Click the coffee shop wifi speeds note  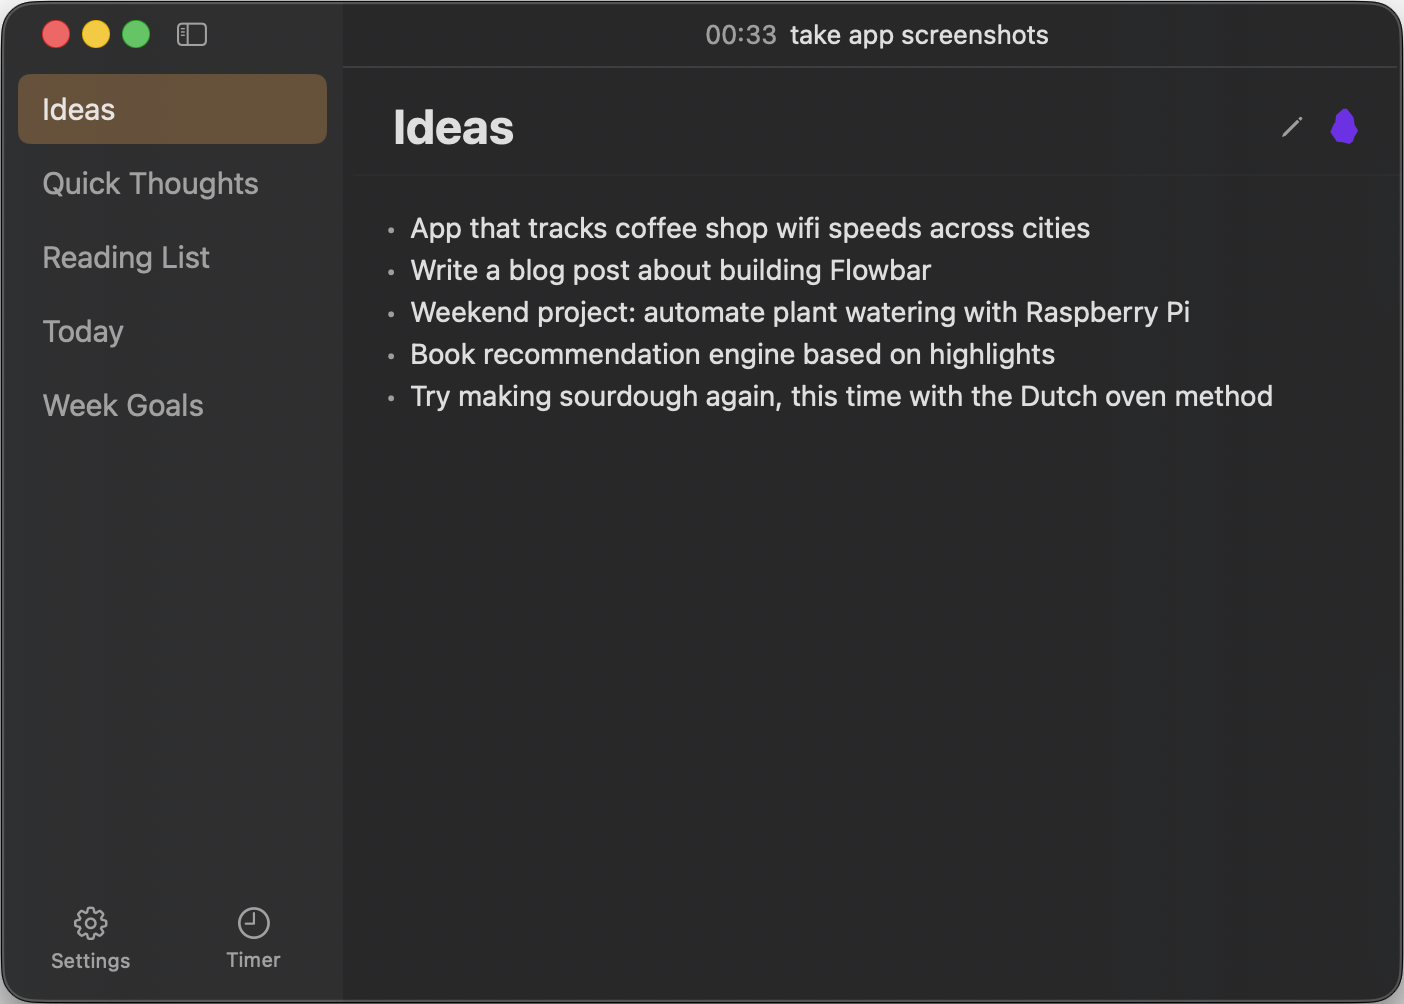[750, 229]
